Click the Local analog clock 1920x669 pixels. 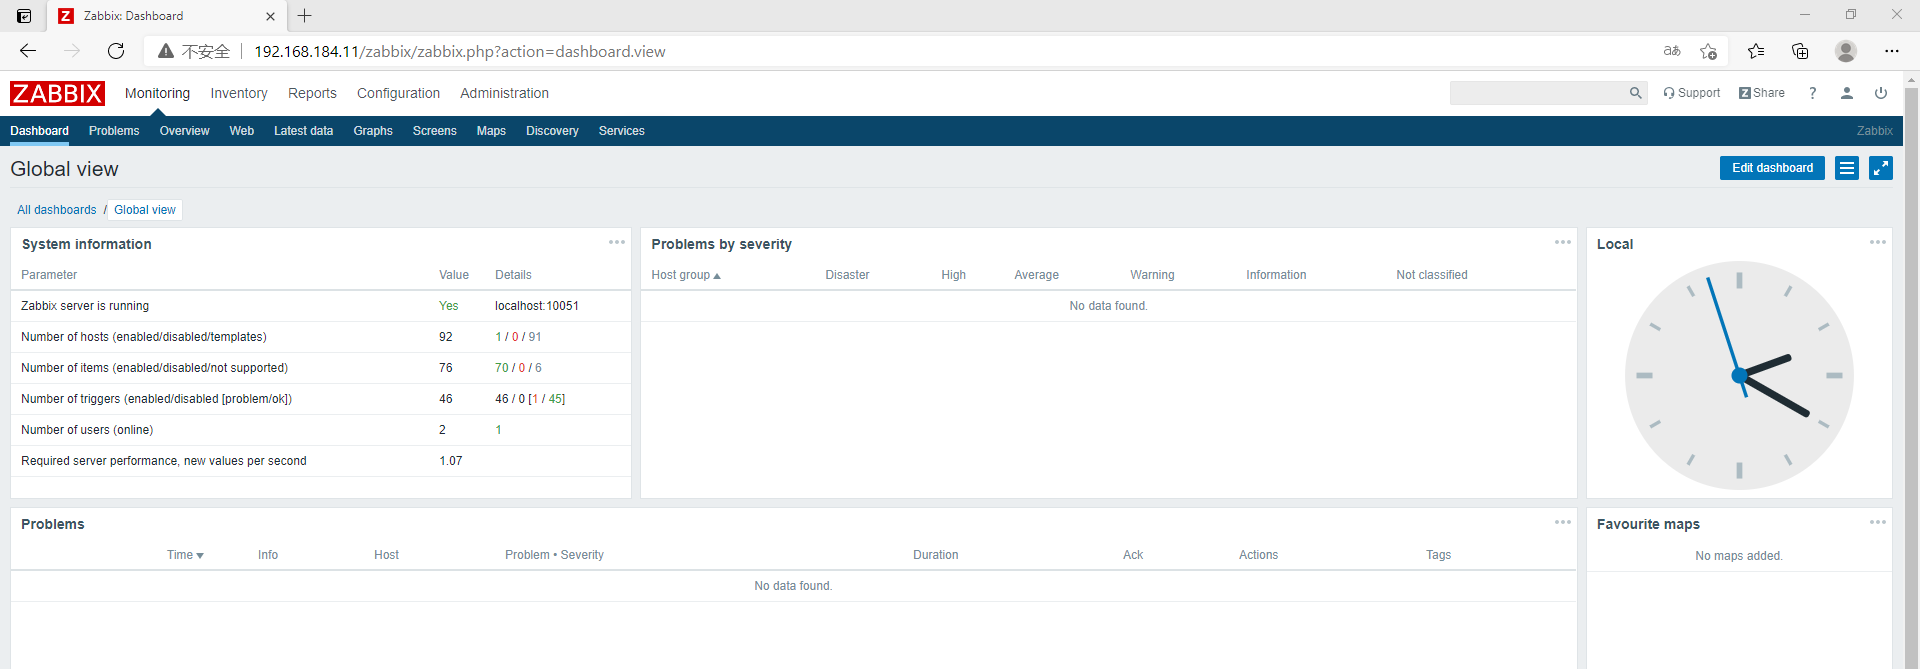(x=1739, y=376)
